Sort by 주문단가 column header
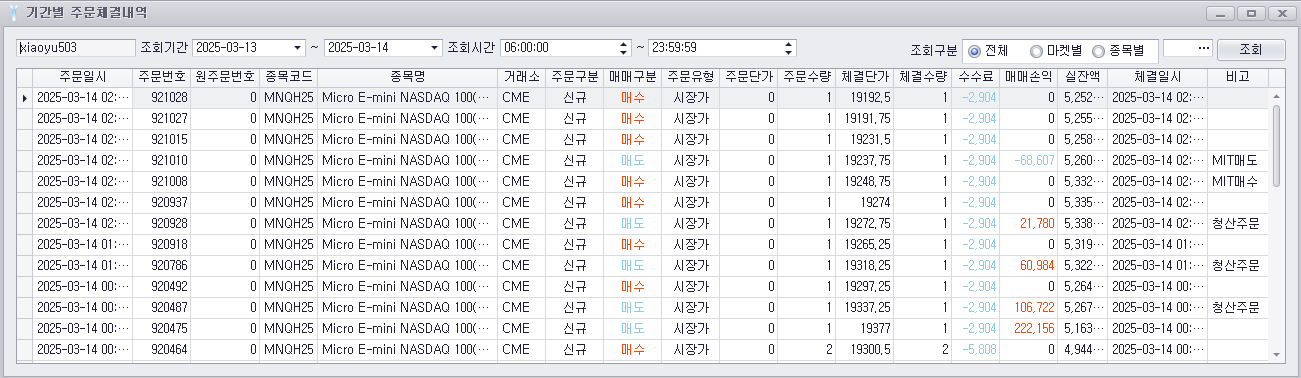 click(x=749, y=77)
